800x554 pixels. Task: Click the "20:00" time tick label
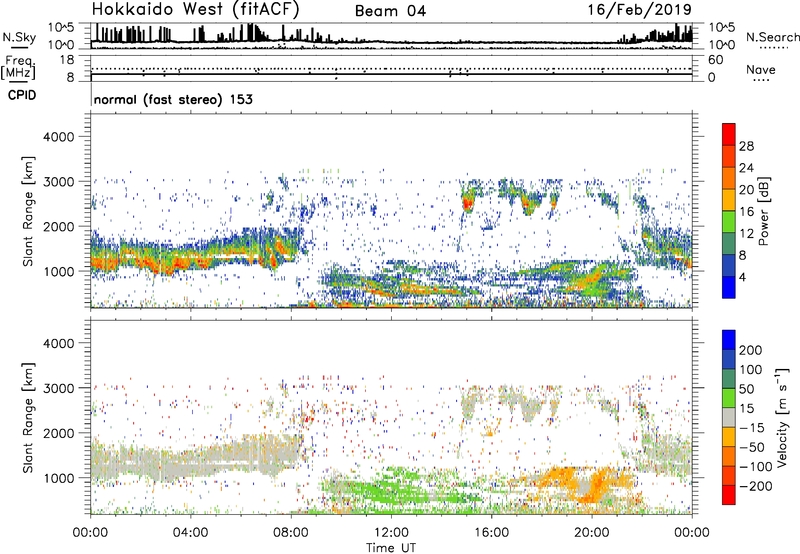[x=592, y=533]
